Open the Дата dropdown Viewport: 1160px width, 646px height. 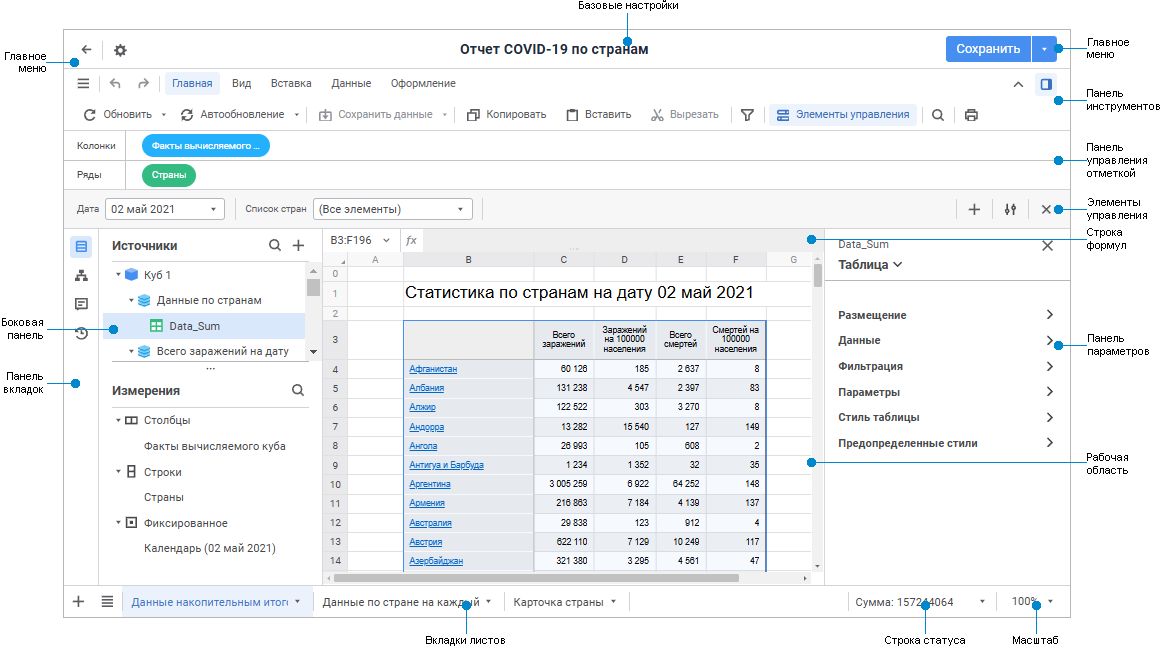pos(166,209)
